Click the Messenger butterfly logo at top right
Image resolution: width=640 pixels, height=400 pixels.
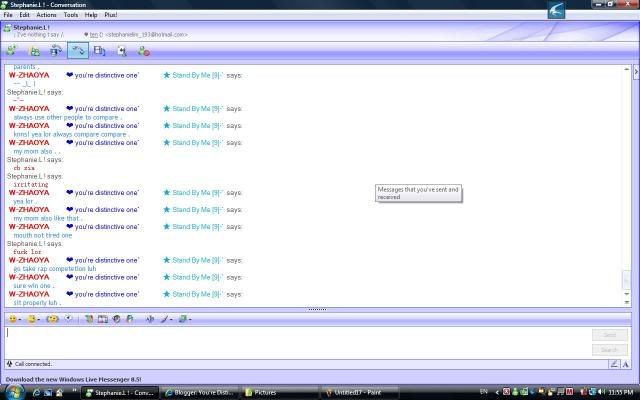tap(556, 10)
